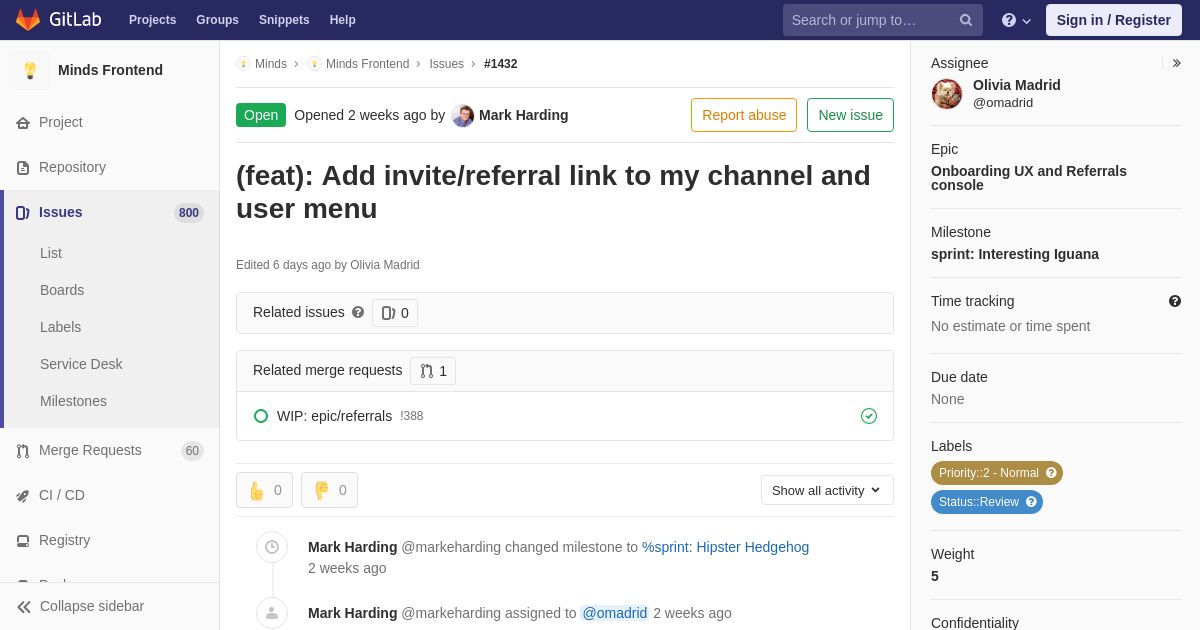
Task: Open the Onboarding UX and Referrals console epic
Action: [1029, 178]
